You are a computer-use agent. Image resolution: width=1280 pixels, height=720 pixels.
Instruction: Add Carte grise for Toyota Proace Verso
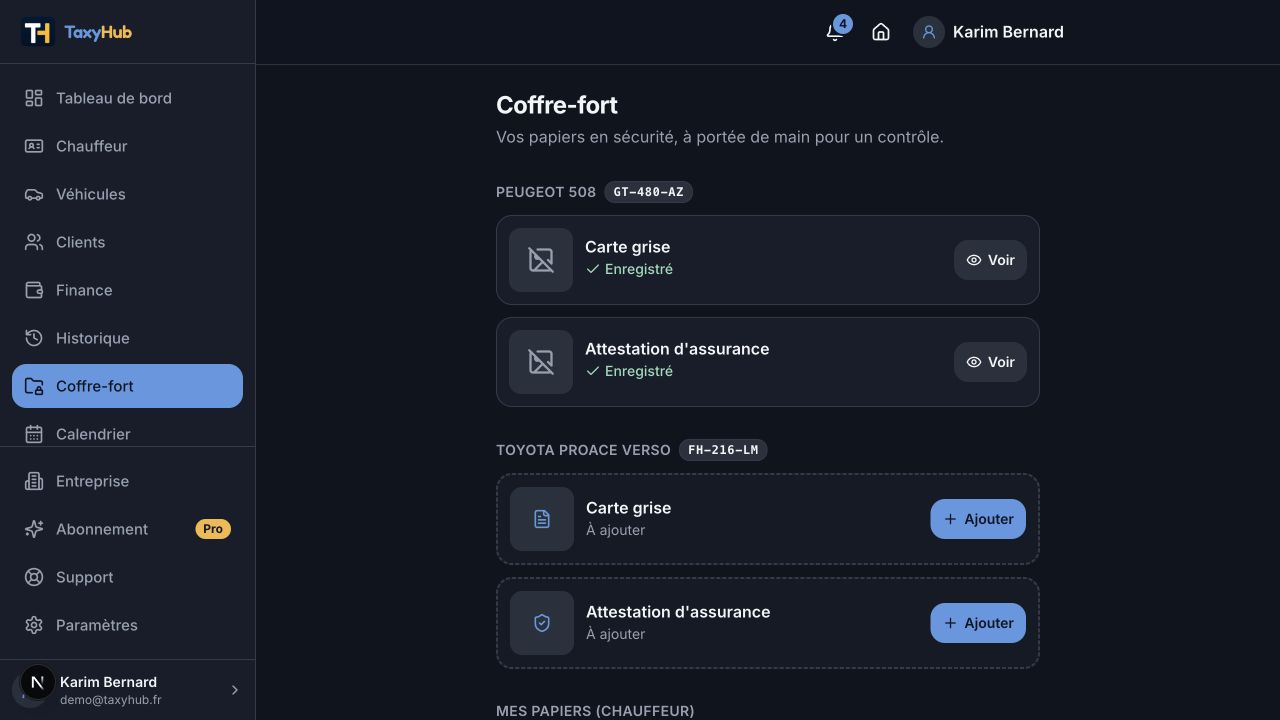click(978, 519)
